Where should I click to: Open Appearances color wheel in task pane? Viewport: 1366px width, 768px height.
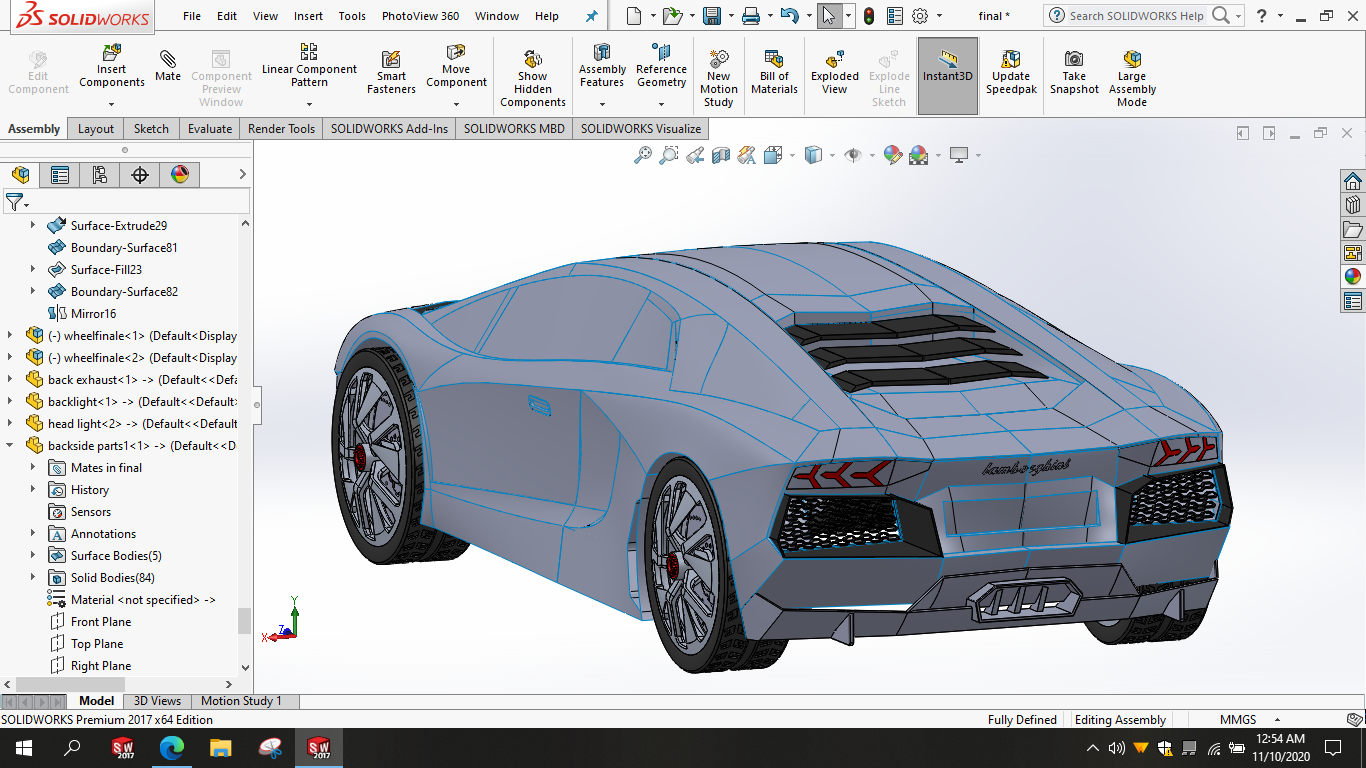point(1352,277)
